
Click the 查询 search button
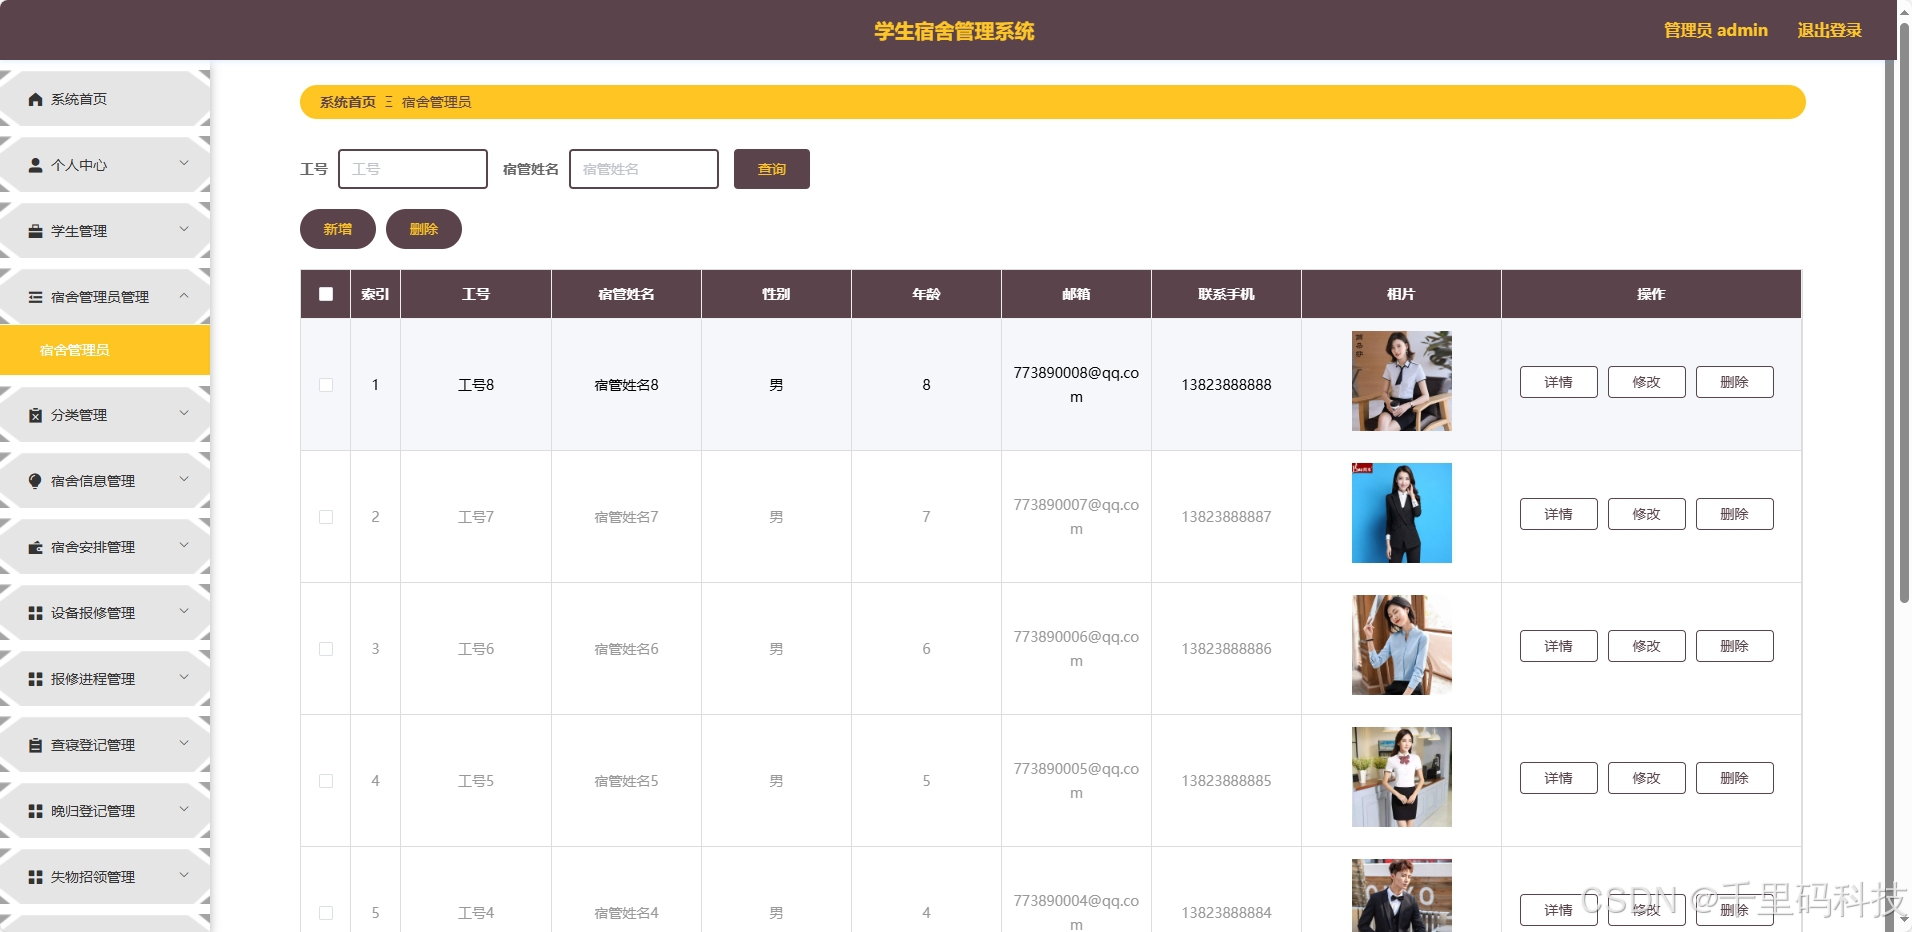point(772,169)
